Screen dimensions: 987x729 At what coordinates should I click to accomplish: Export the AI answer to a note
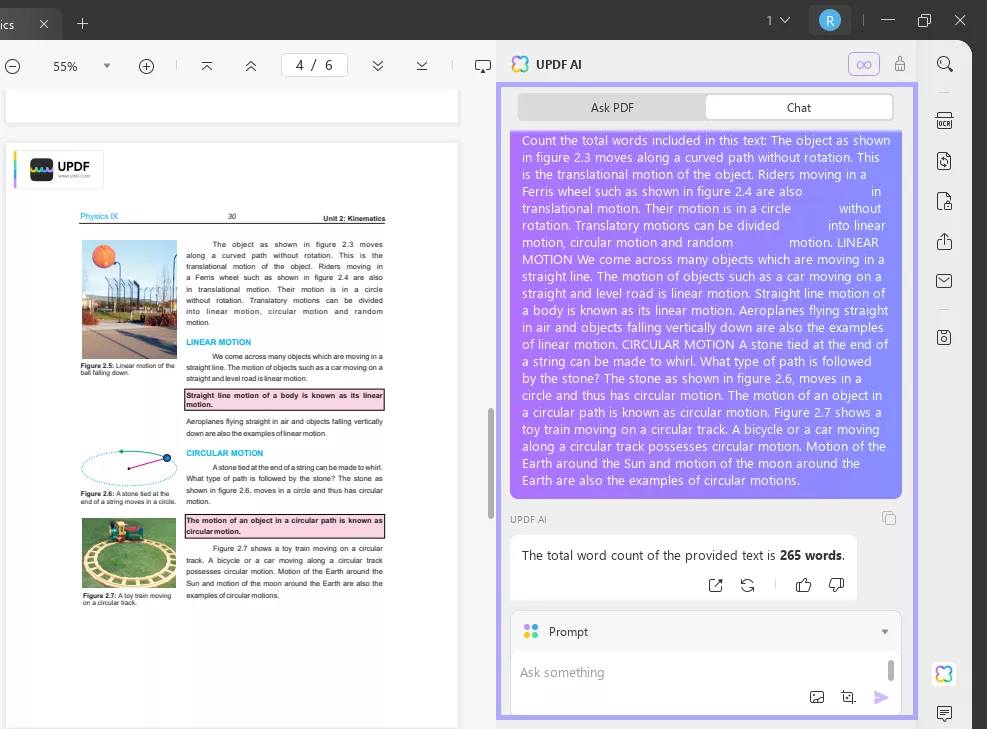(716, 585)
